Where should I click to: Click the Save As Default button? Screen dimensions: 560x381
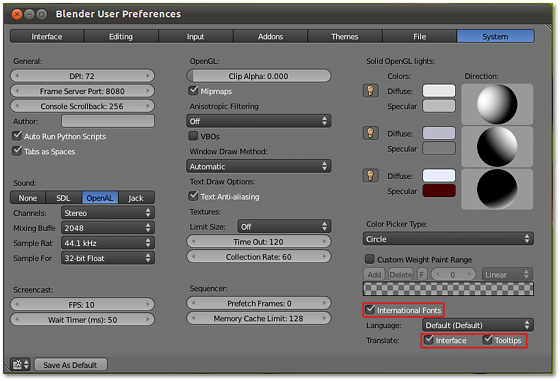(x=70, y=365)
